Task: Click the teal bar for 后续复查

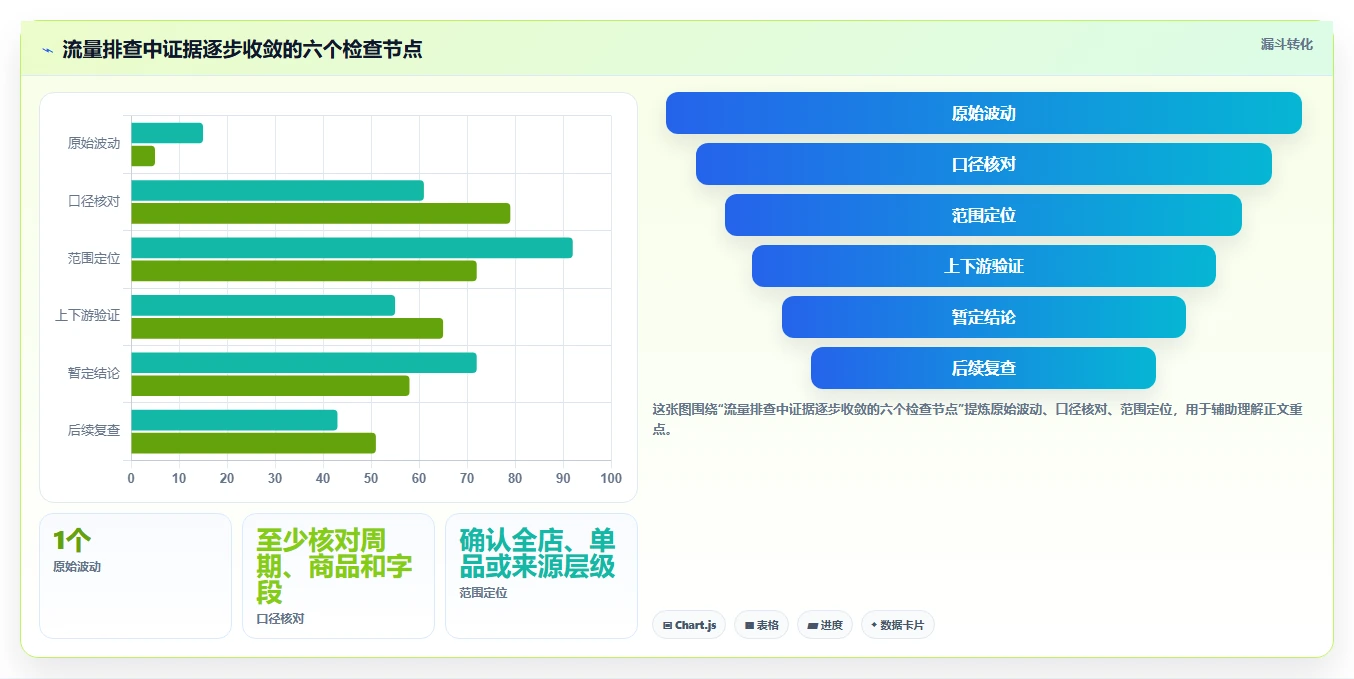Action: point(234,420)
